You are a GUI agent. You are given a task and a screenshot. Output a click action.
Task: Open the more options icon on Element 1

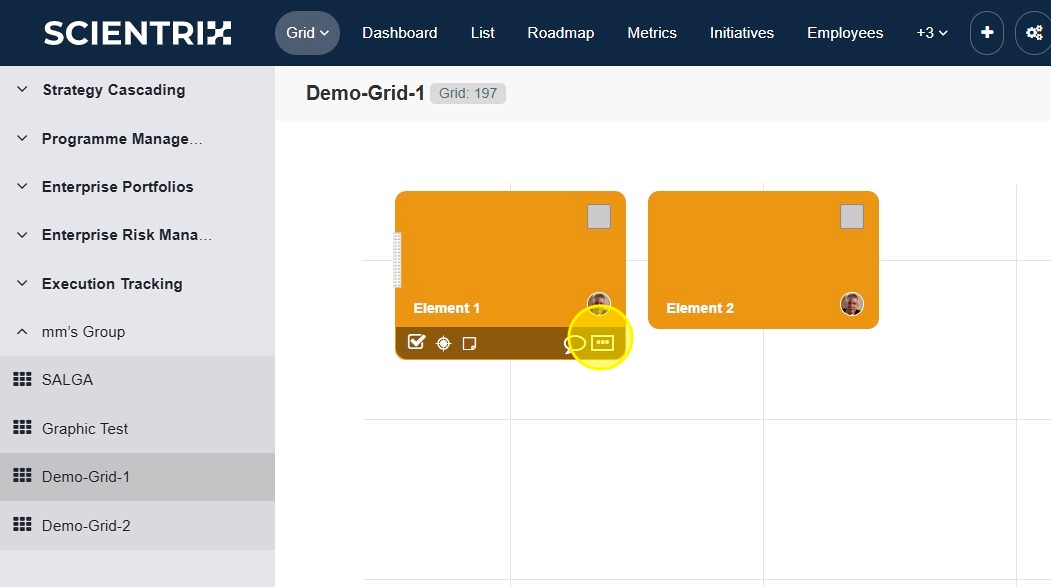pos(602,343)
